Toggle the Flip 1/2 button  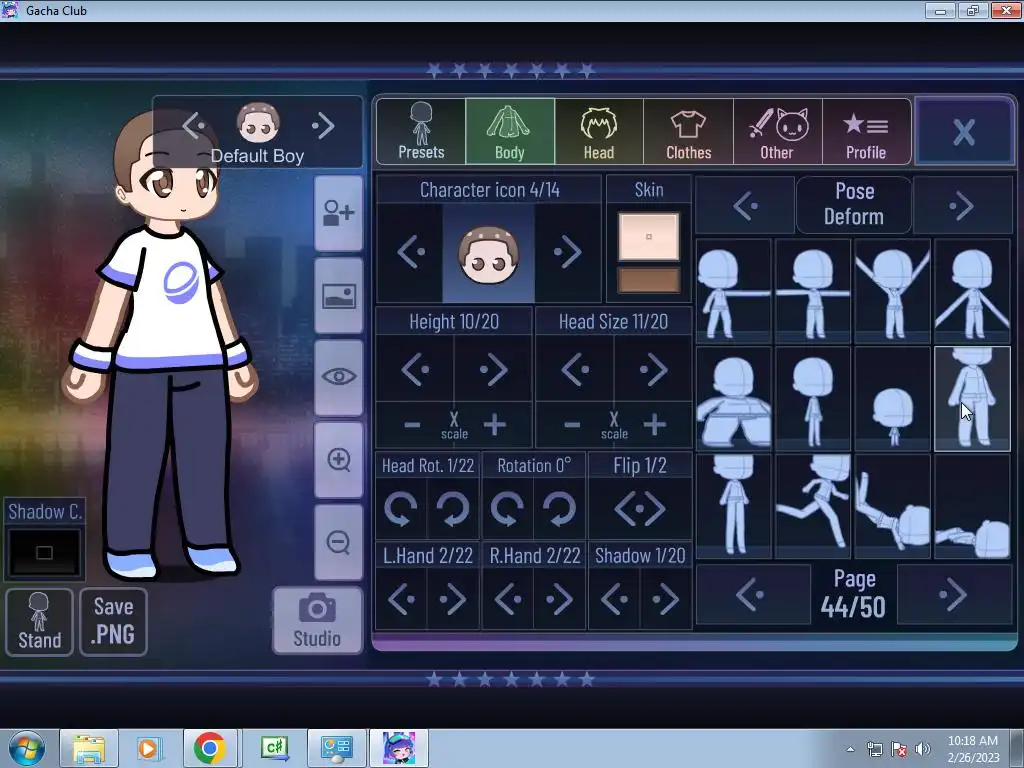(x=640, y=509)
